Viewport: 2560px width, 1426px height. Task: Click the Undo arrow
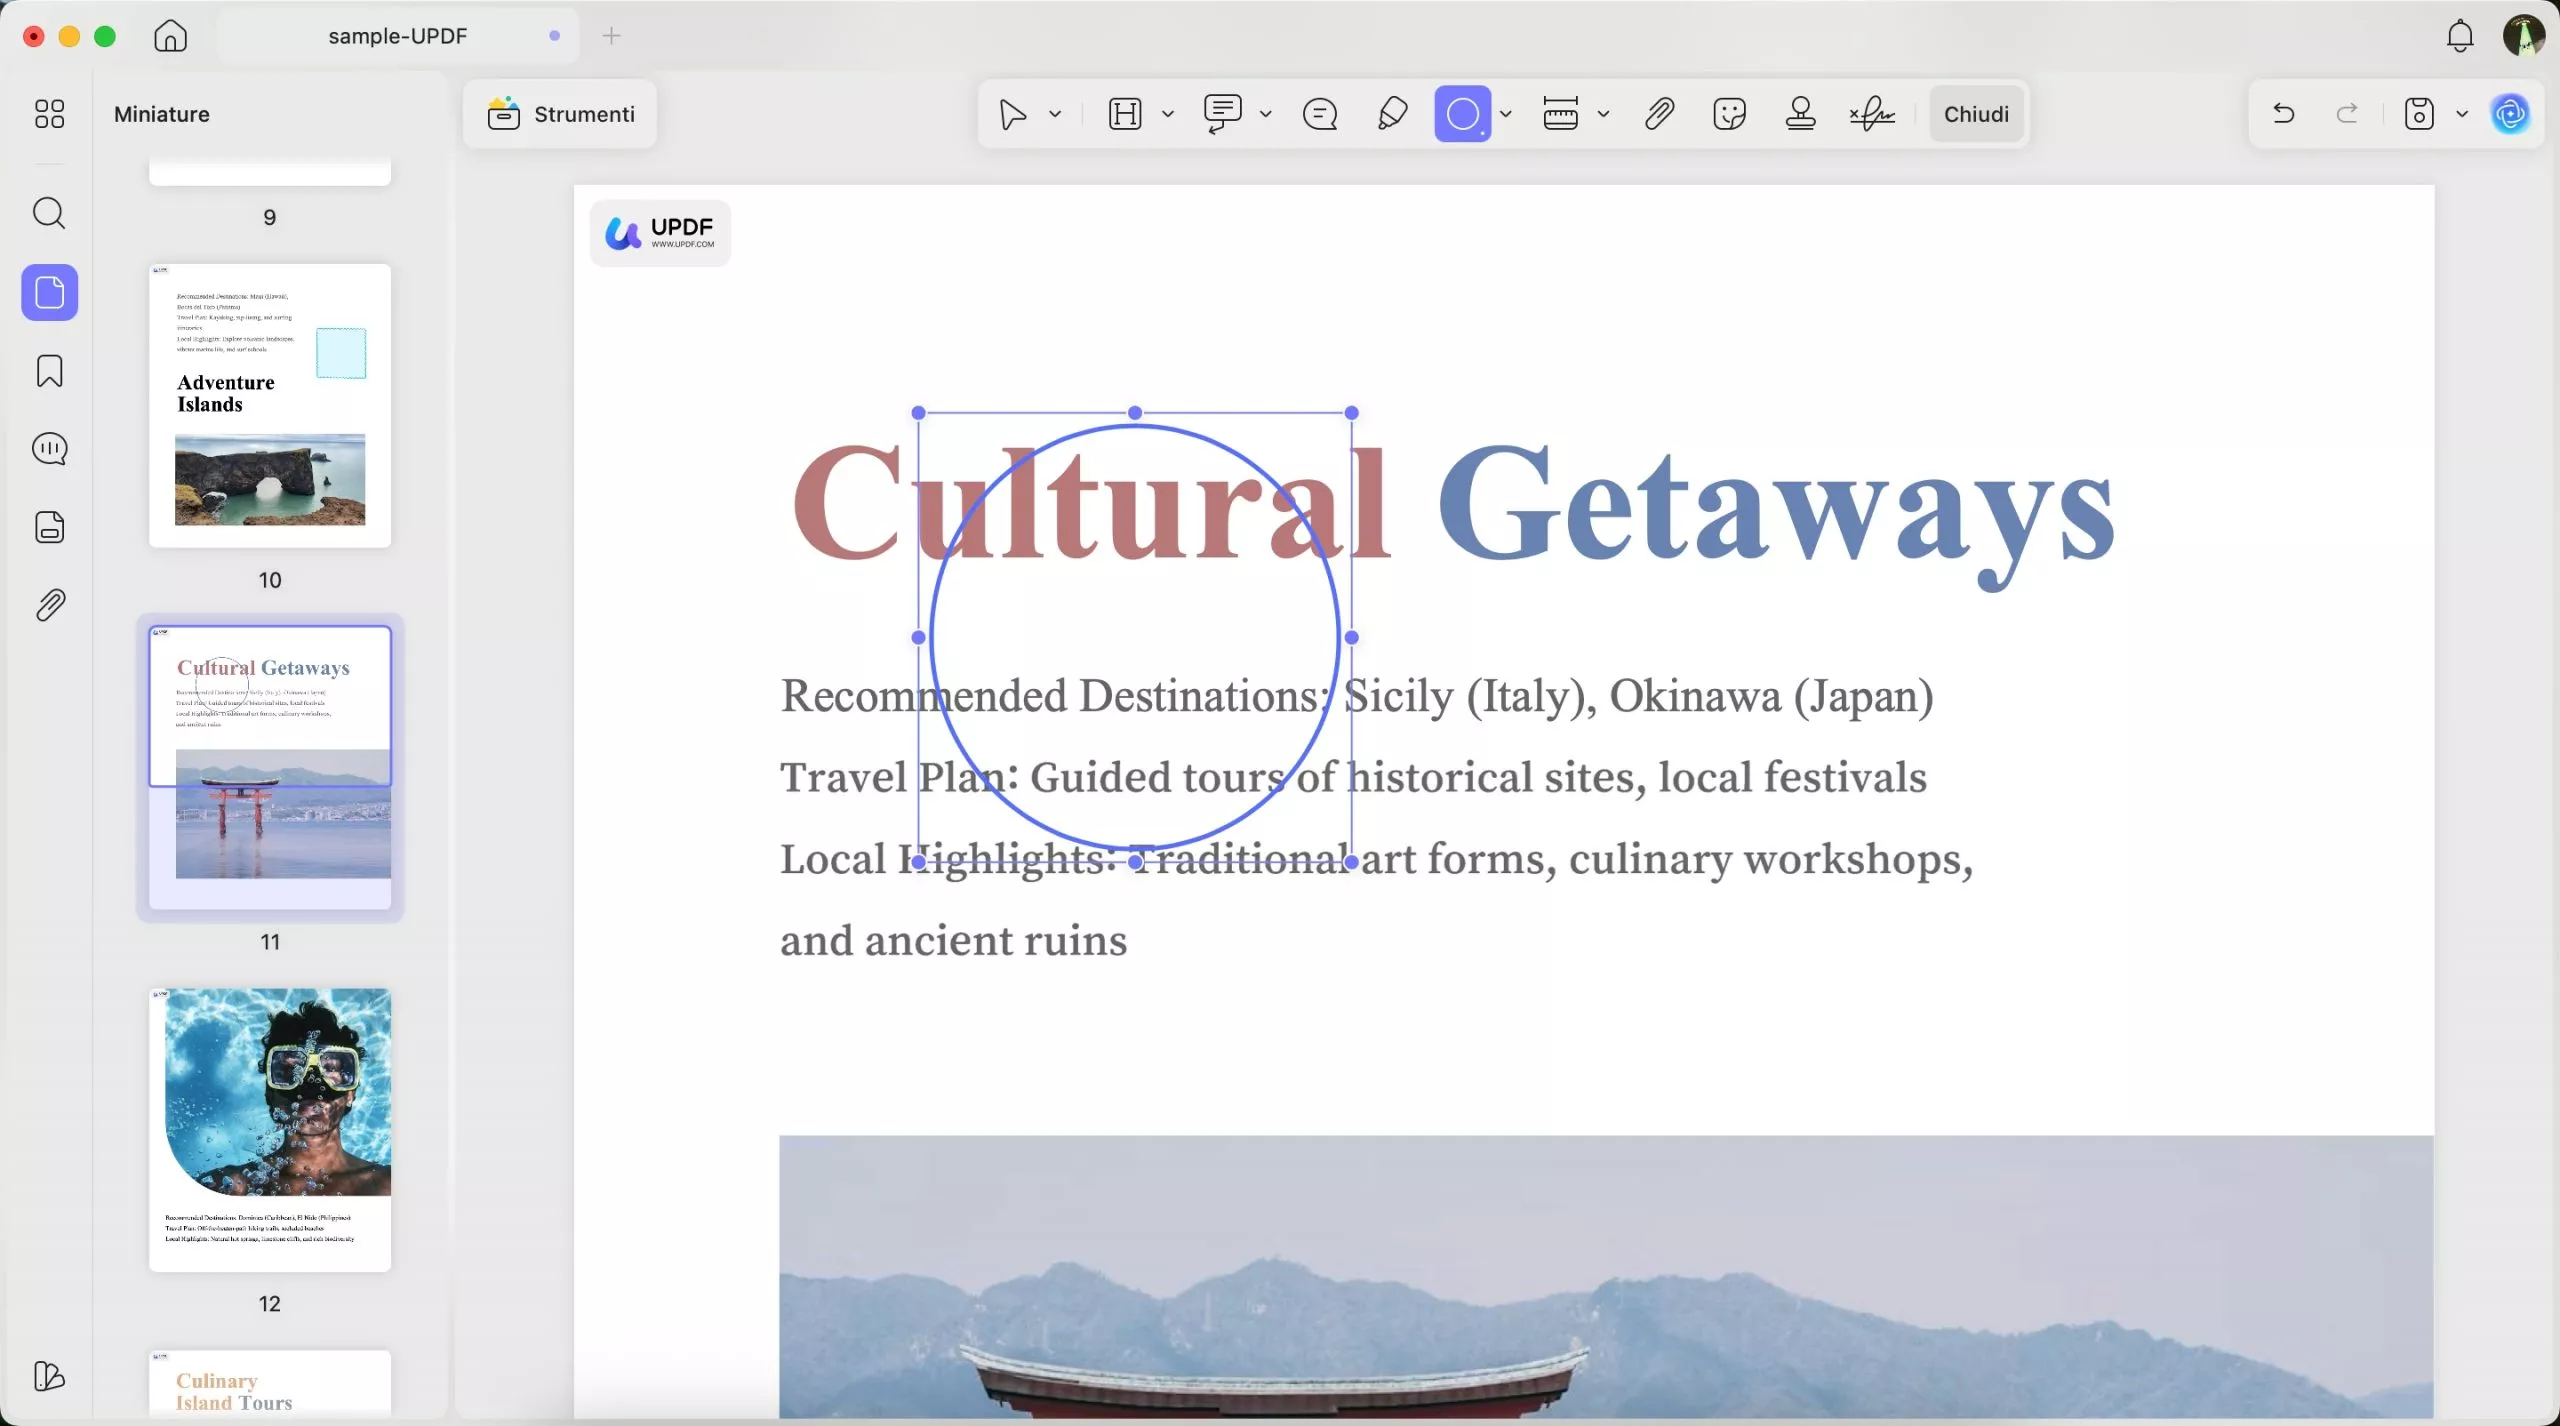click(x=2284, y=113)
